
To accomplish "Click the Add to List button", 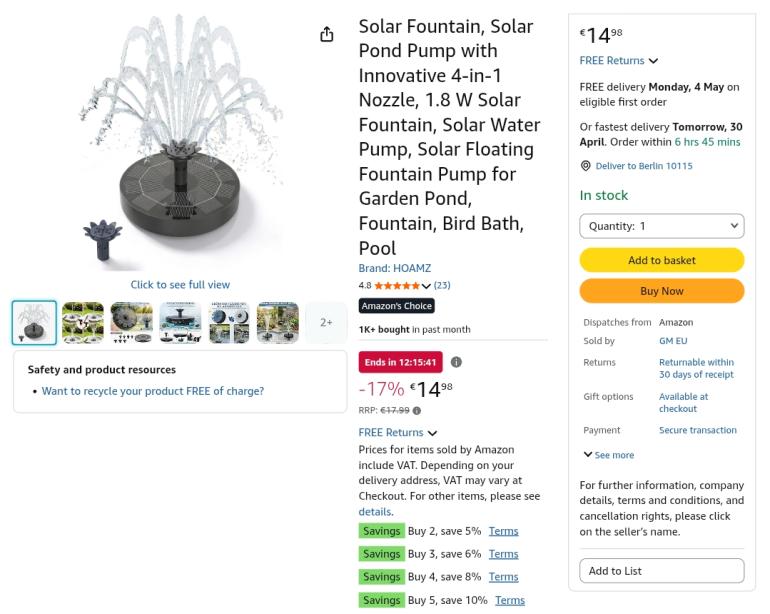I will 662,571.
